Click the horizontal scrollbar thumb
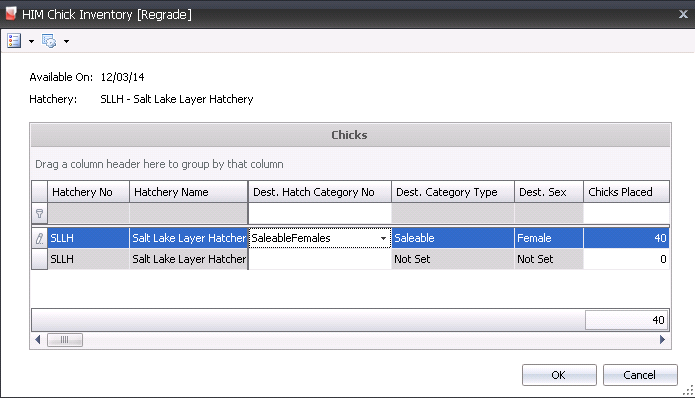695x398 pixels. point(65,340)
